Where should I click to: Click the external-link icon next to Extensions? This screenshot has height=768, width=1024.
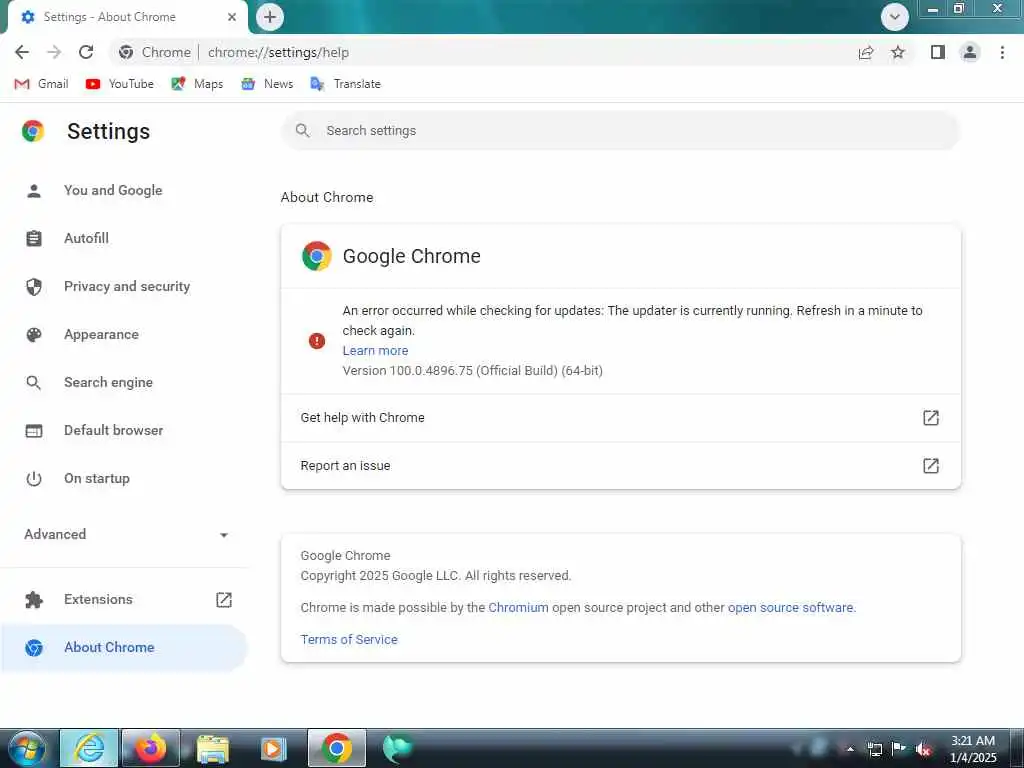[x=224, y=600]
